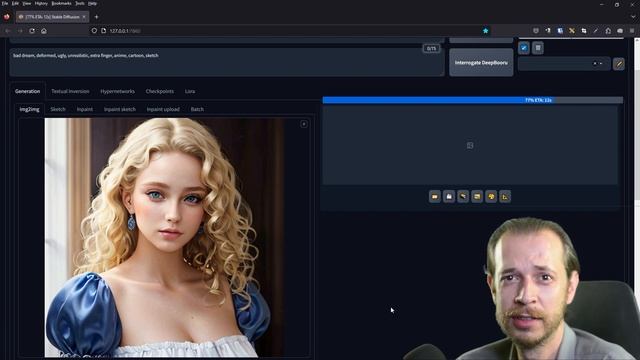Click the forward navigation arrow
Screen dimensions: 640x360
coord(20,31)
